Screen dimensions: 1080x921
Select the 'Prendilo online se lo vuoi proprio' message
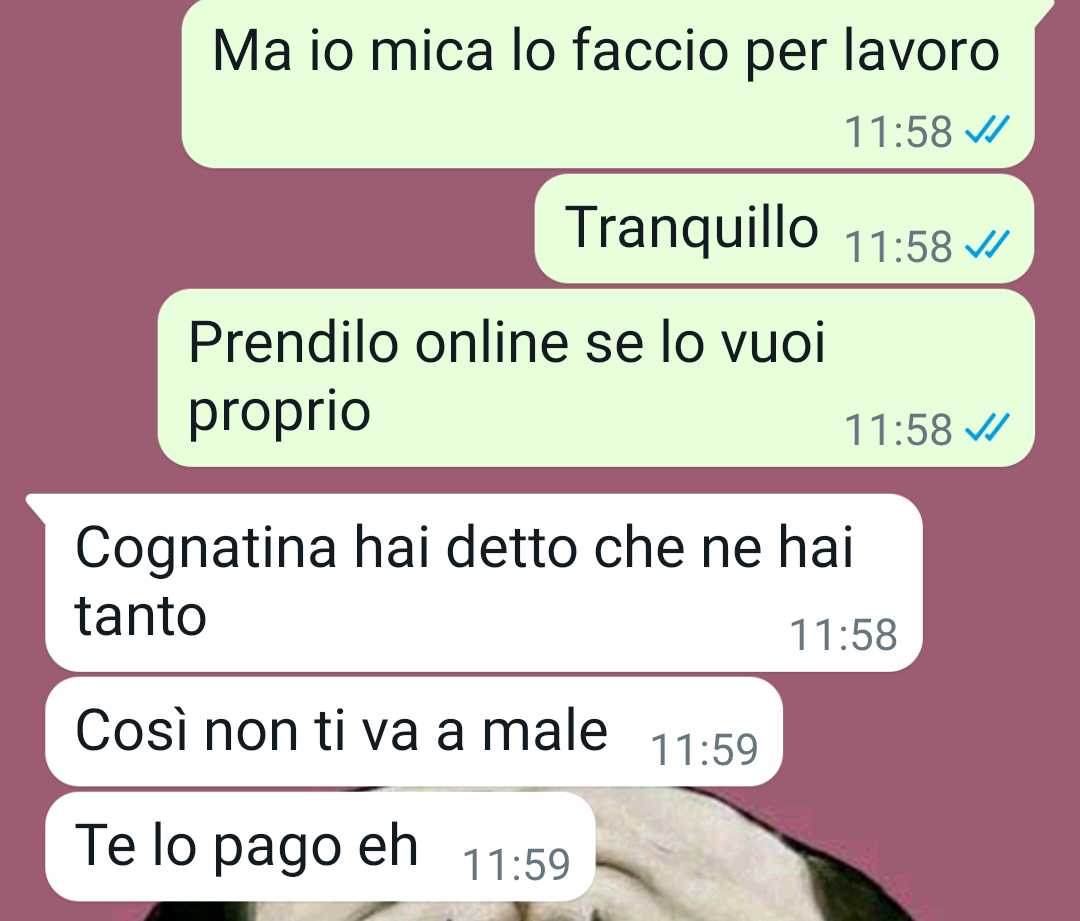tap(596, 377)
